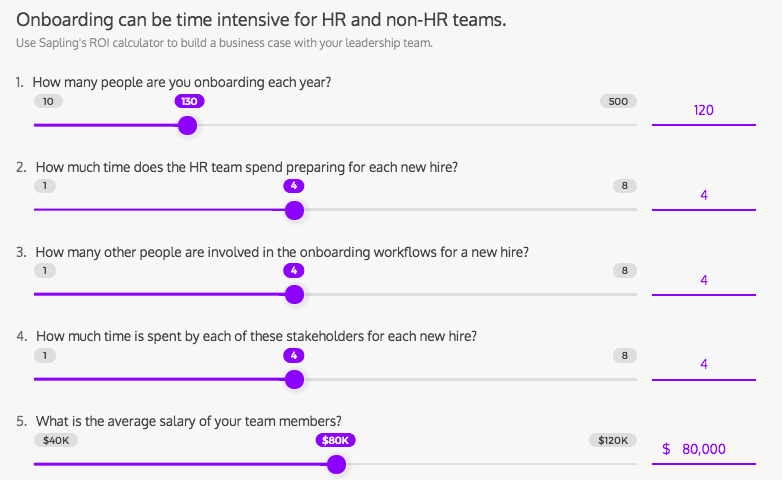Click the onboarding-per-year slider handle

point(187,126)
